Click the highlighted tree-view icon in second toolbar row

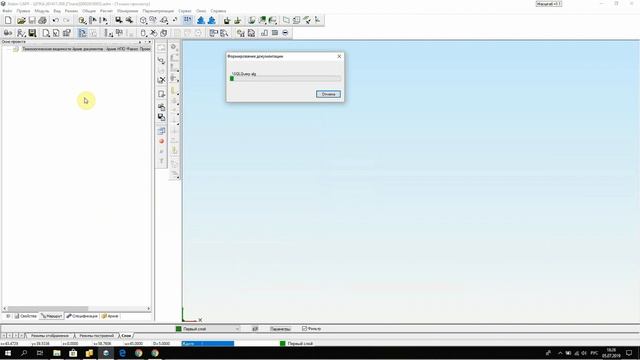[82, 33]
